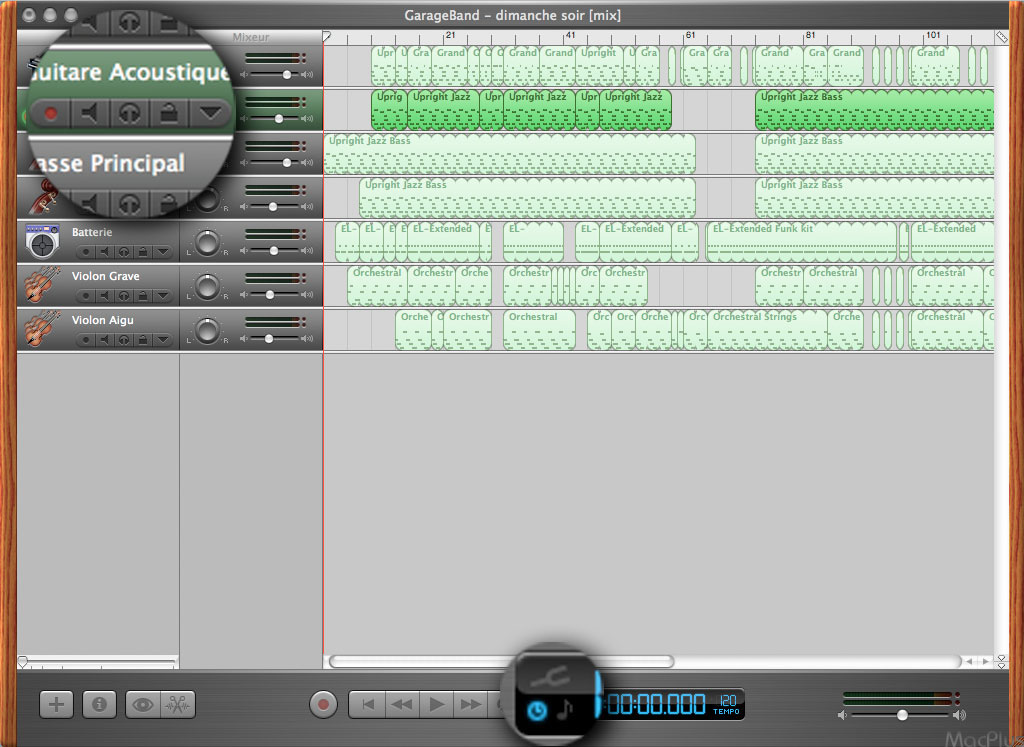
Task: Fast-forward the song
Action: click(x=470, y=705)
